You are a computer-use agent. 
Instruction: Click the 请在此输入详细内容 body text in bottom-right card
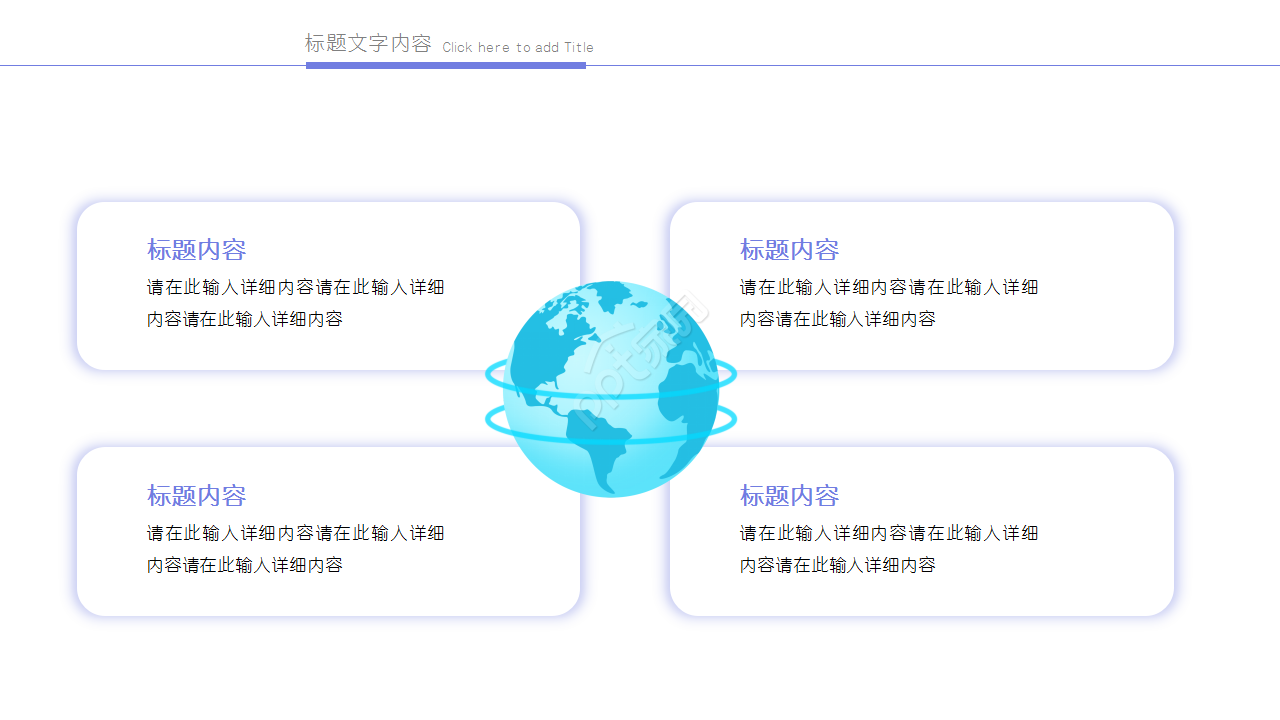coord(889,549)
